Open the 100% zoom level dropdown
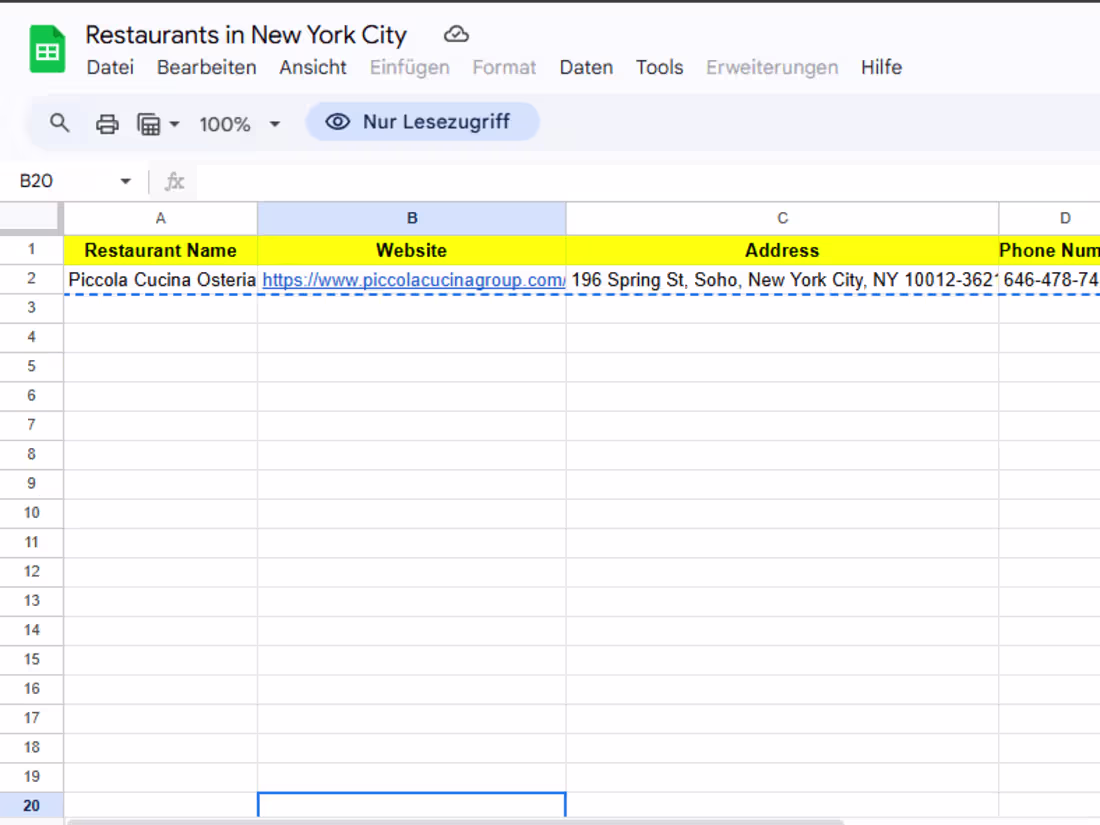The height and width of the screenshot is (825, 1100). click(239, 124)
